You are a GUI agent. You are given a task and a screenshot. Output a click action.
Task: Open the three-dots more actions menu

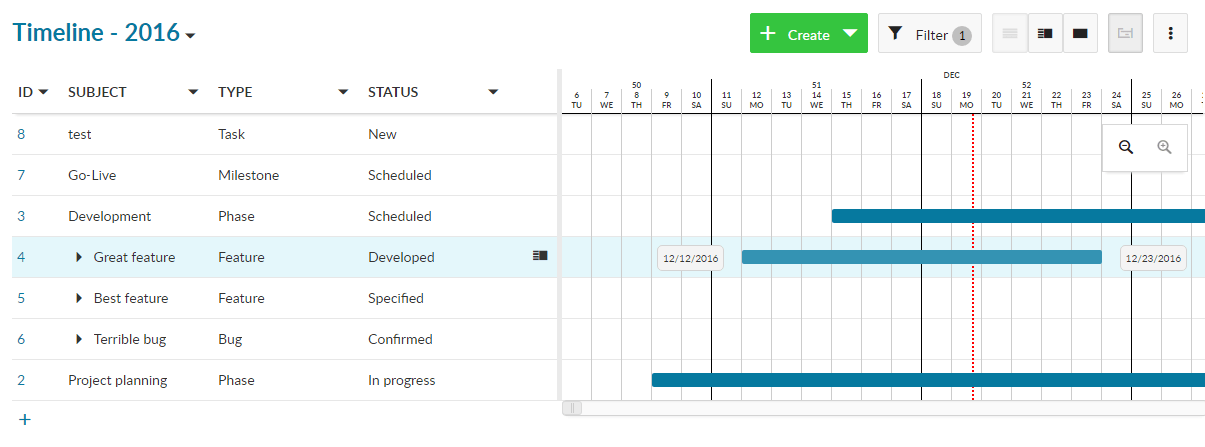point(1170,33)
